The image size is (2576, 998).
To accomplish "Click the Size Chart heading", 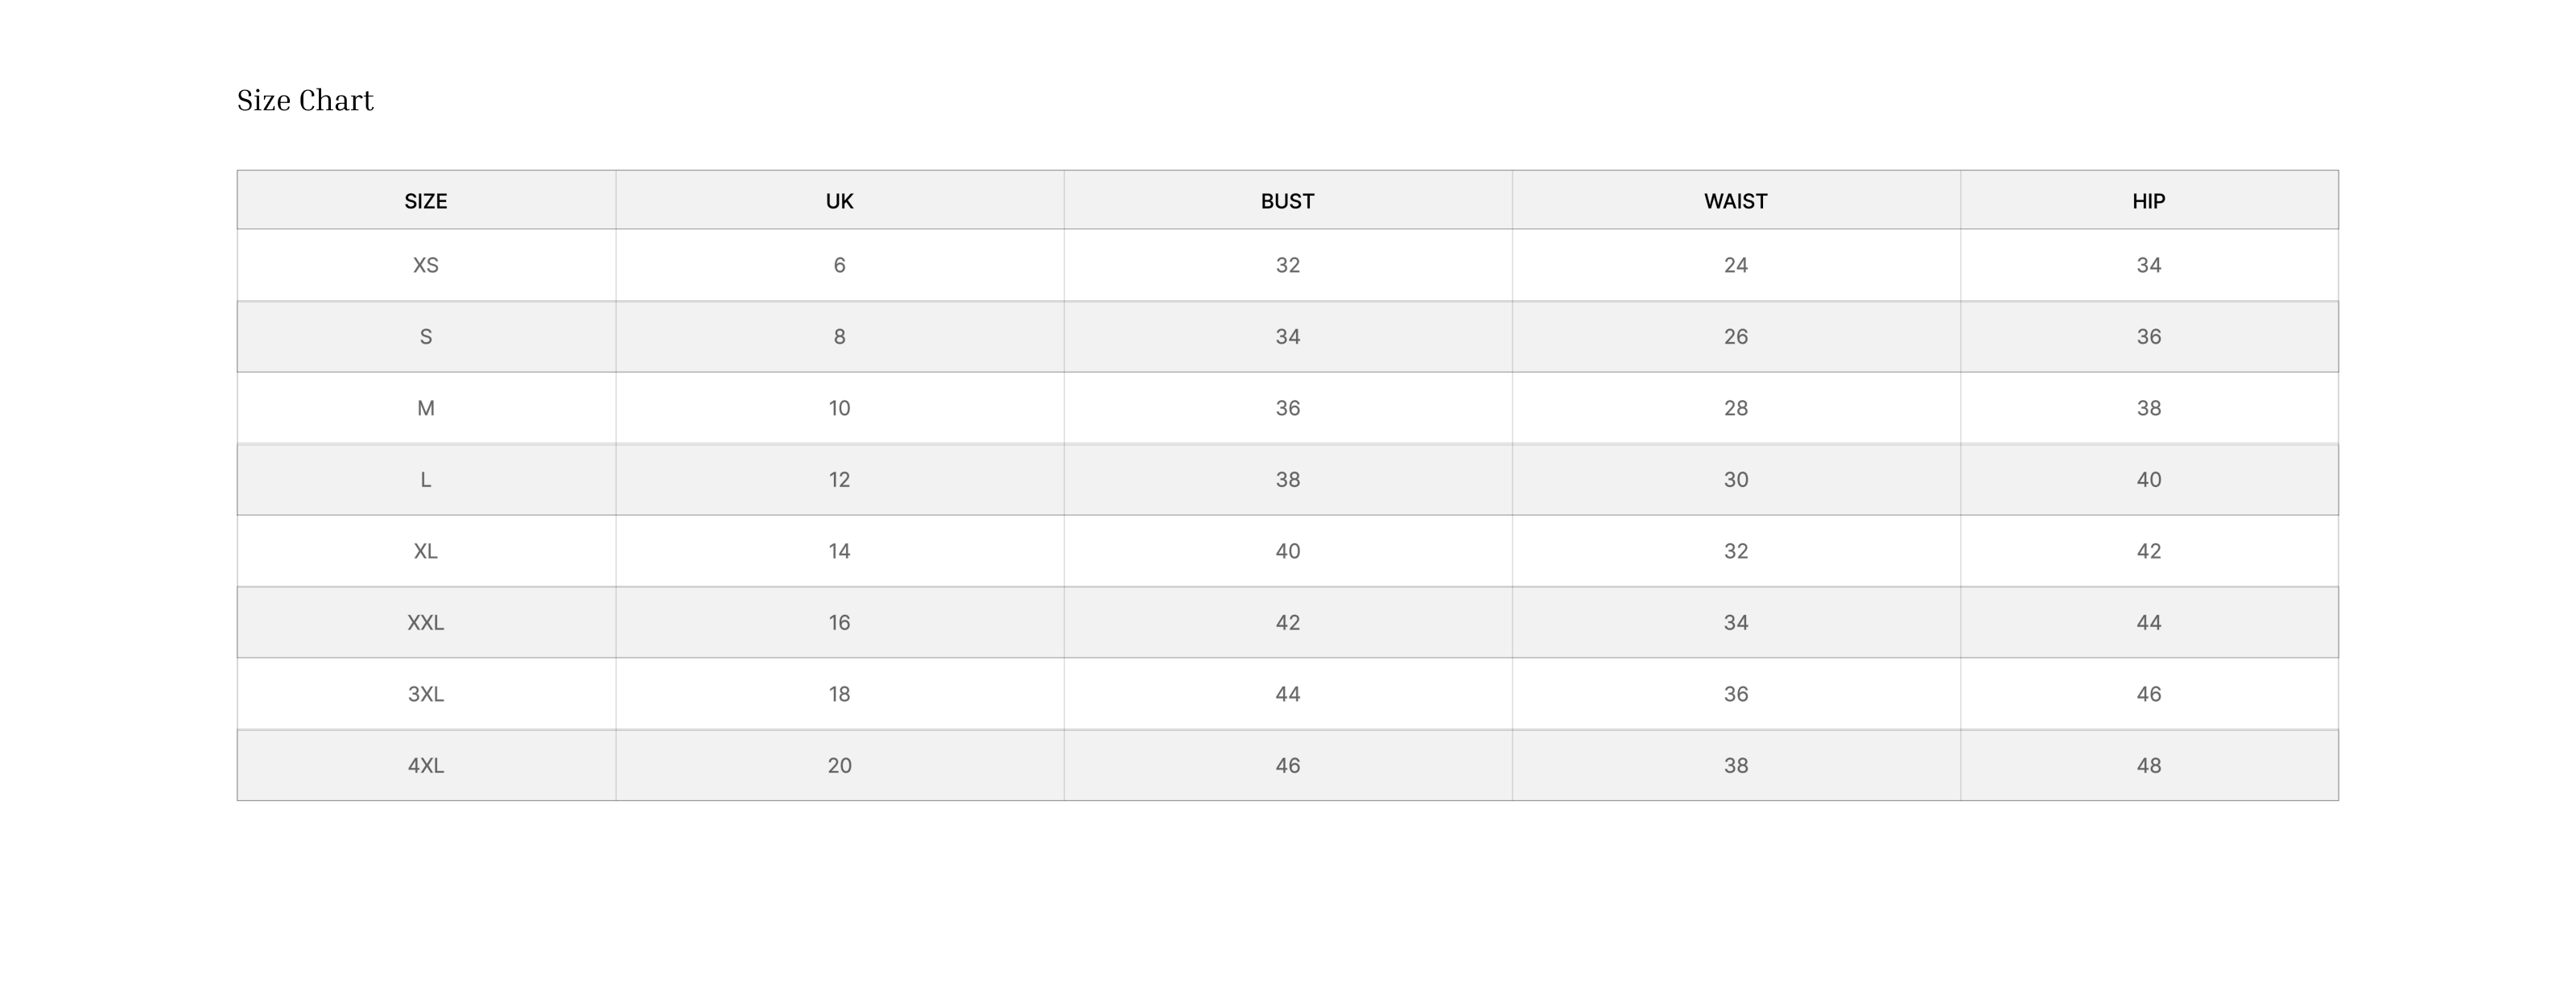I will point(305,101).
